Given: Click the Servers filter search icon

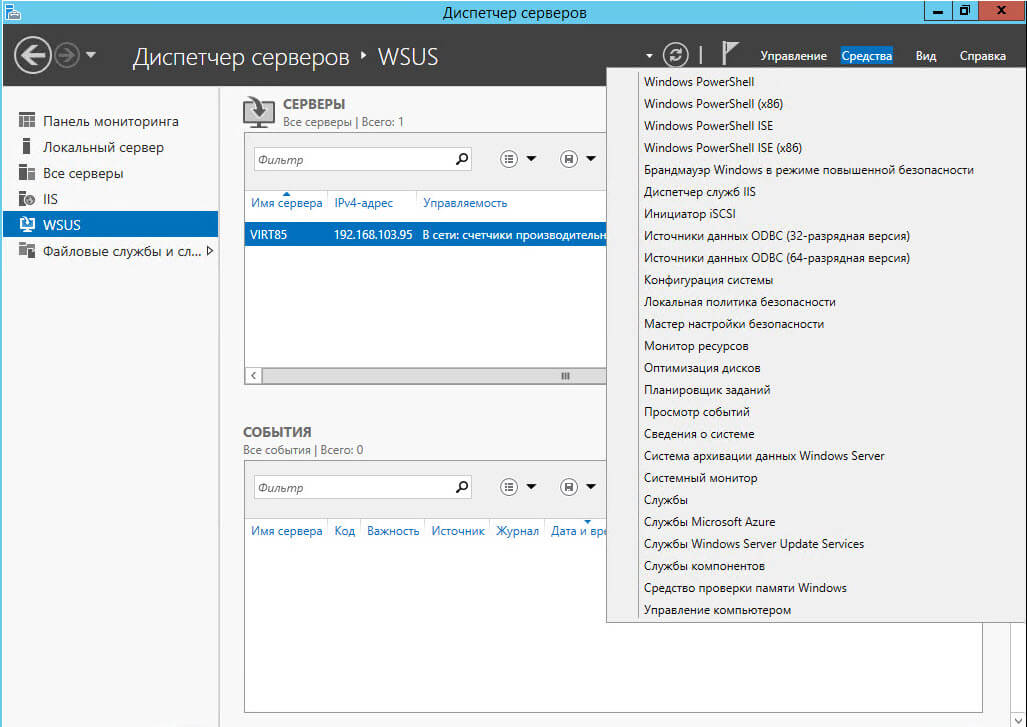Looking at the screenshot, I should coord(462,158).
